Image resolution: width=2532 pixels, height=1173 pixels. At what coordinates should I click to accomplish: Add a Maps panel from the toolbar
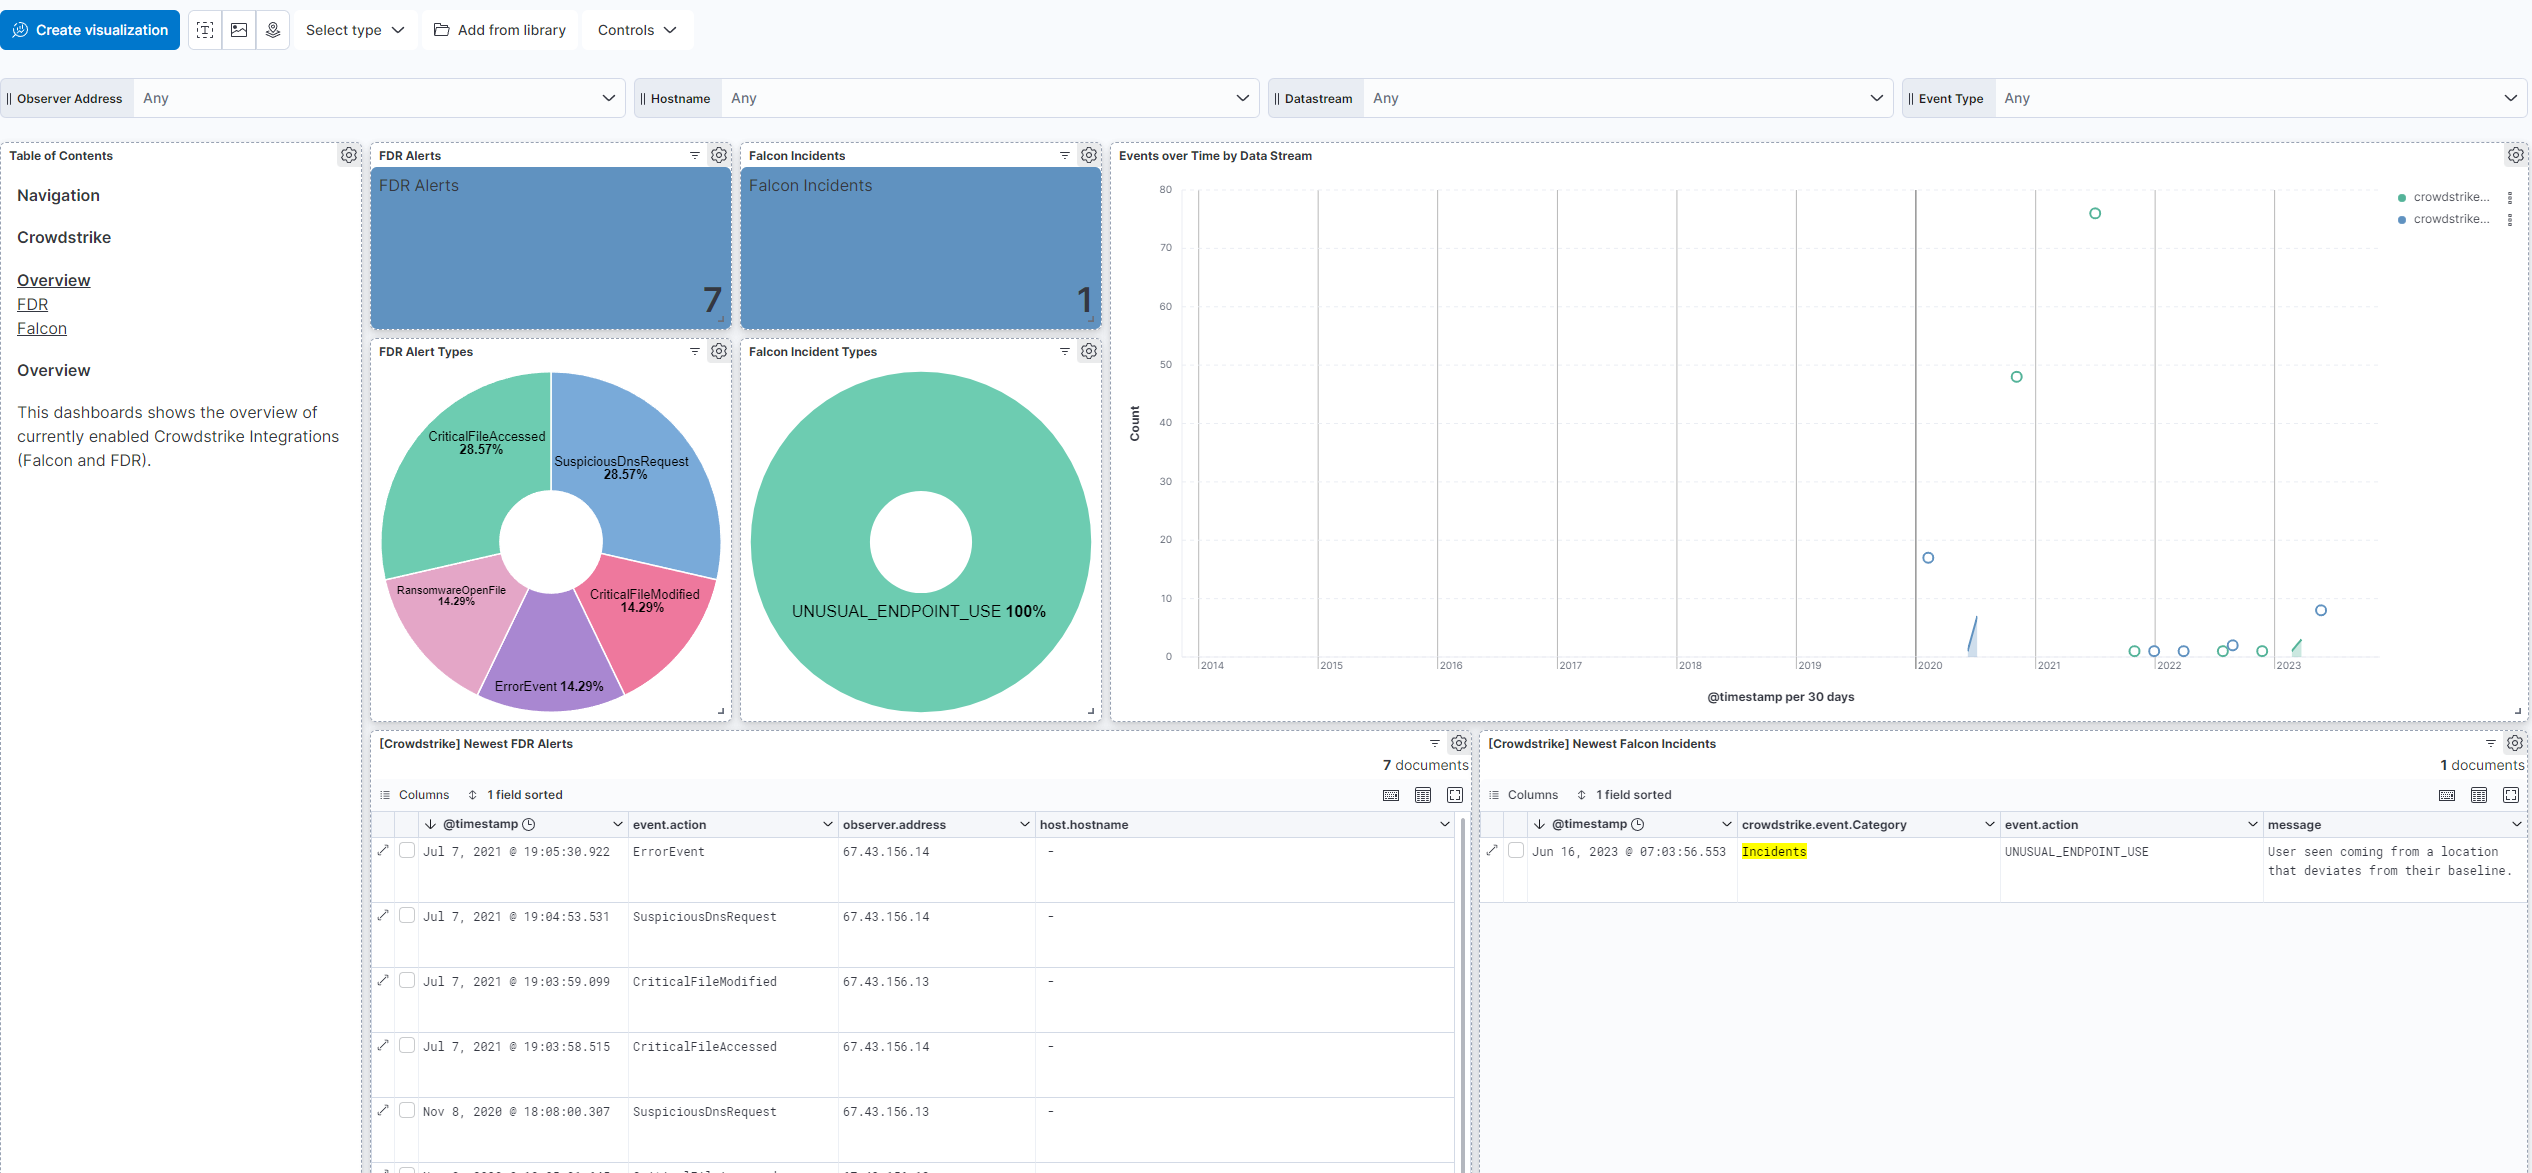coord(273,30)
